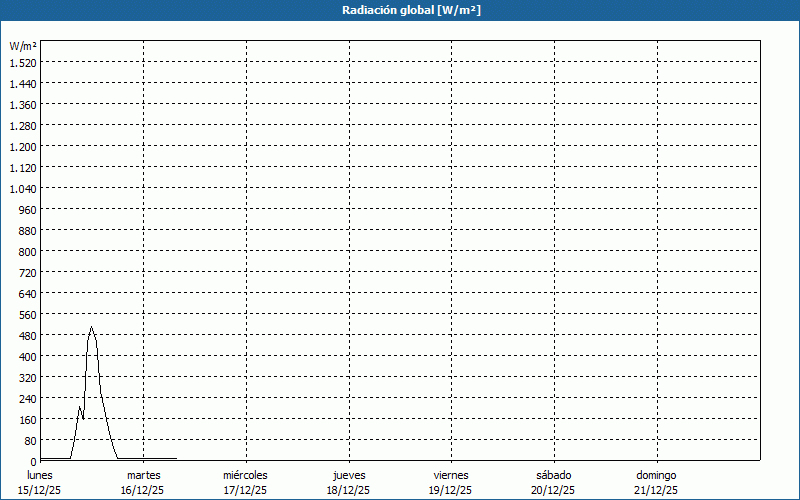Image resolution: width=800 pixels, height=500 pixels.
Task: Select the 1.440 y-axis value
Action: [x=23, y=84]
